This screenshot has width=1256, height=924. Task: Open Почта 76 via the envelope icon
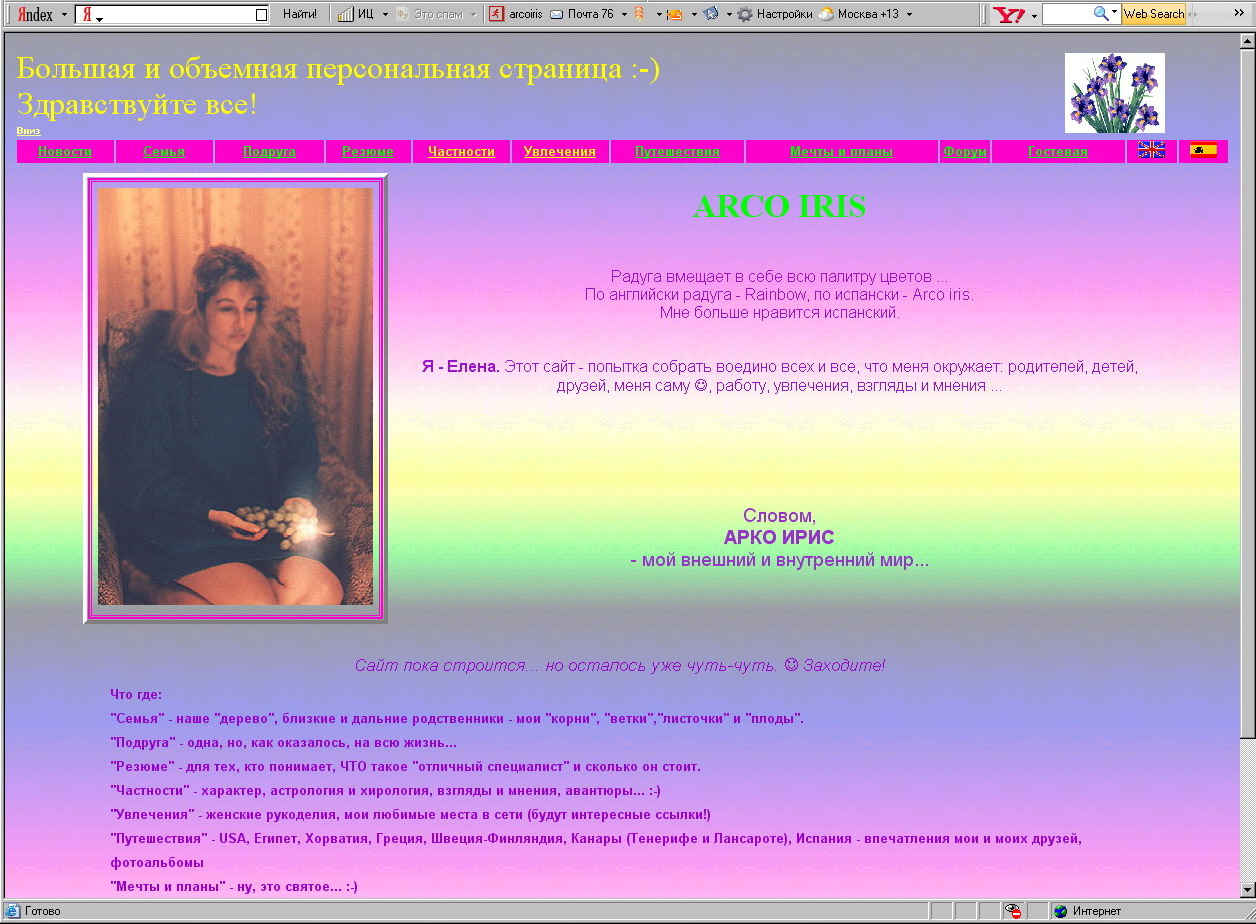(556, 13)
